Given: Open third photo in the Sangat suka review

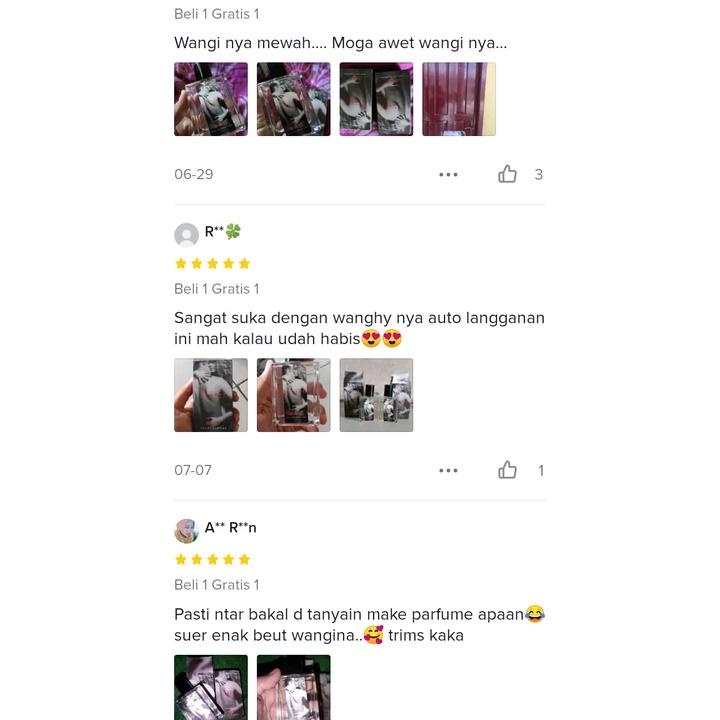Looking at the screenshot, I should point(376,395).
